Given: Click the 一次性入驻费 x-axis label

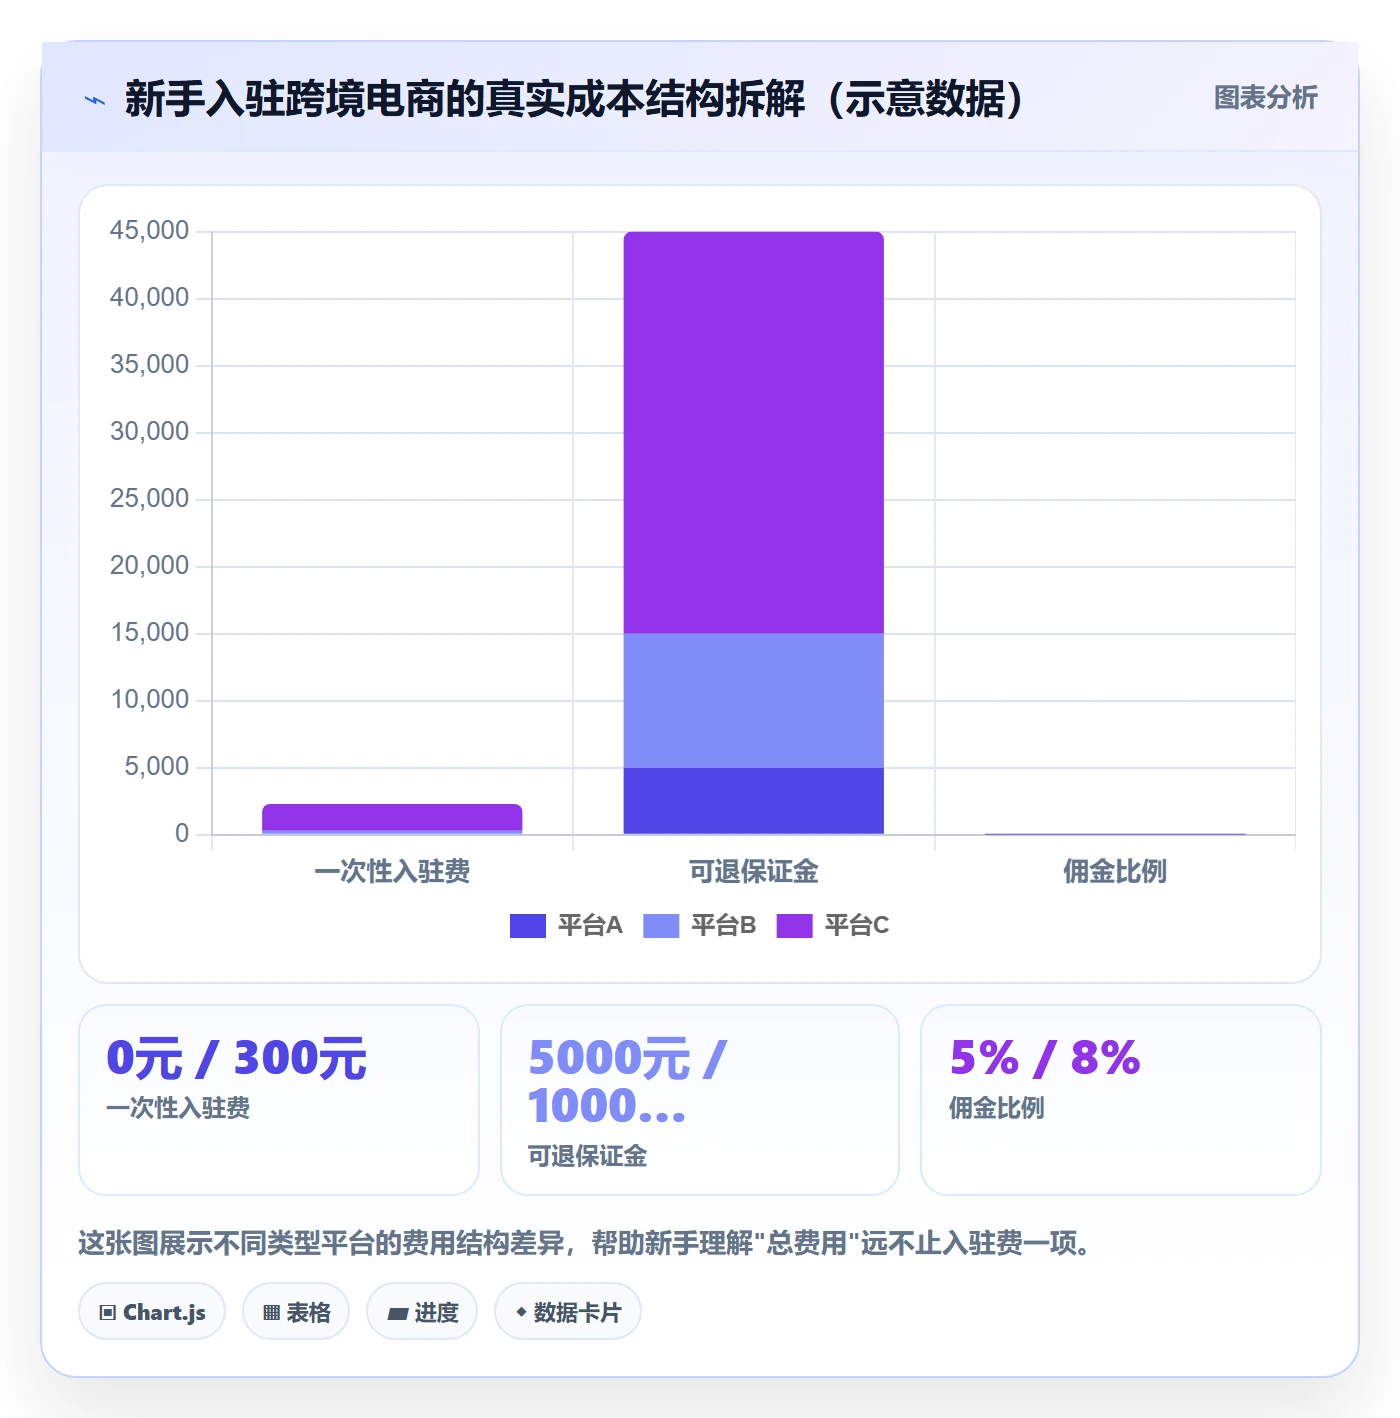Looking at the screenshot, I should point(392,871).
